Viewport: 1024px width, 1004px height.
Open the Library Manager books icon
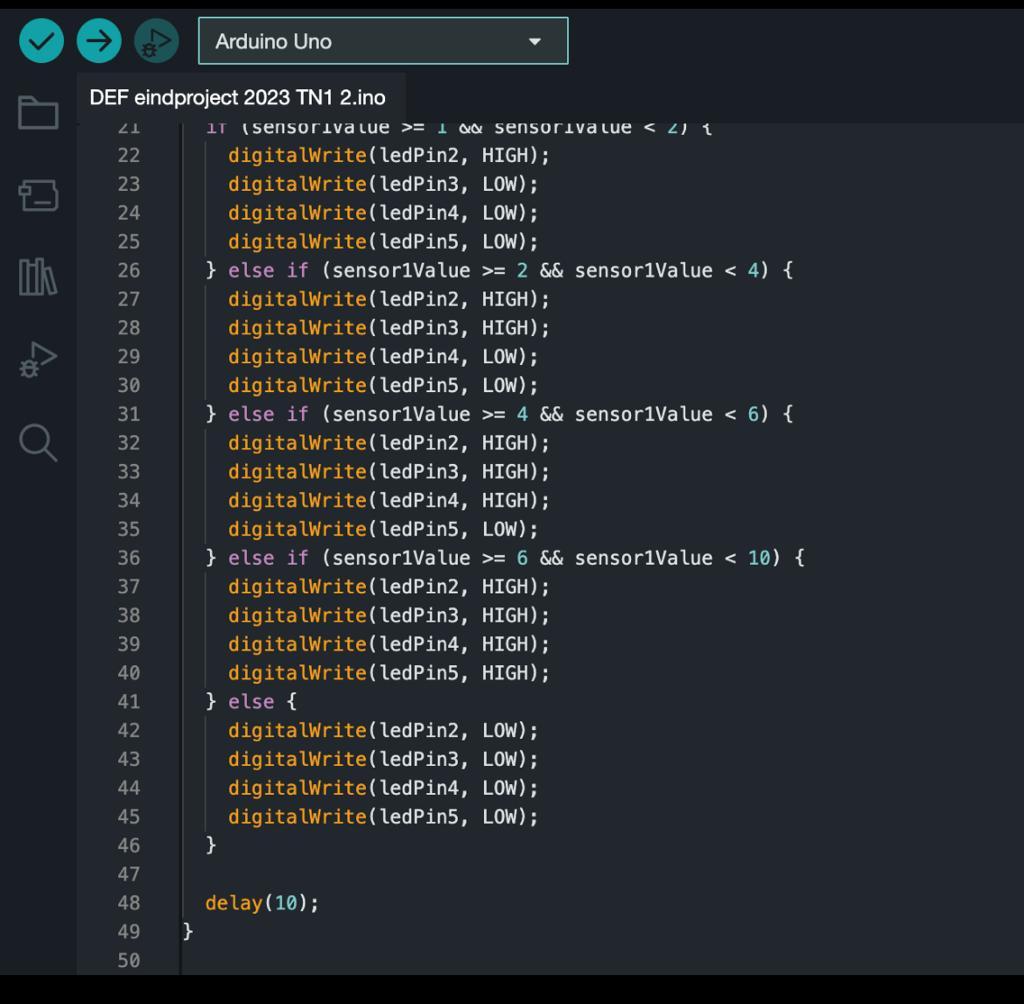[38, 276]
